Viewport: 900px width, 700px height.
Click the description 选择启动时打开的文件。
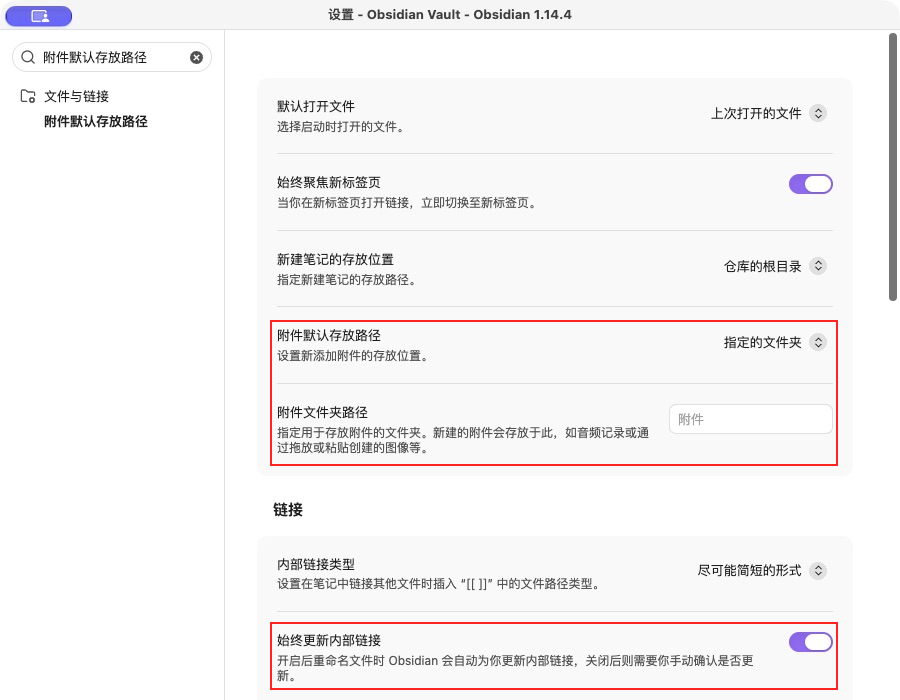343,127
